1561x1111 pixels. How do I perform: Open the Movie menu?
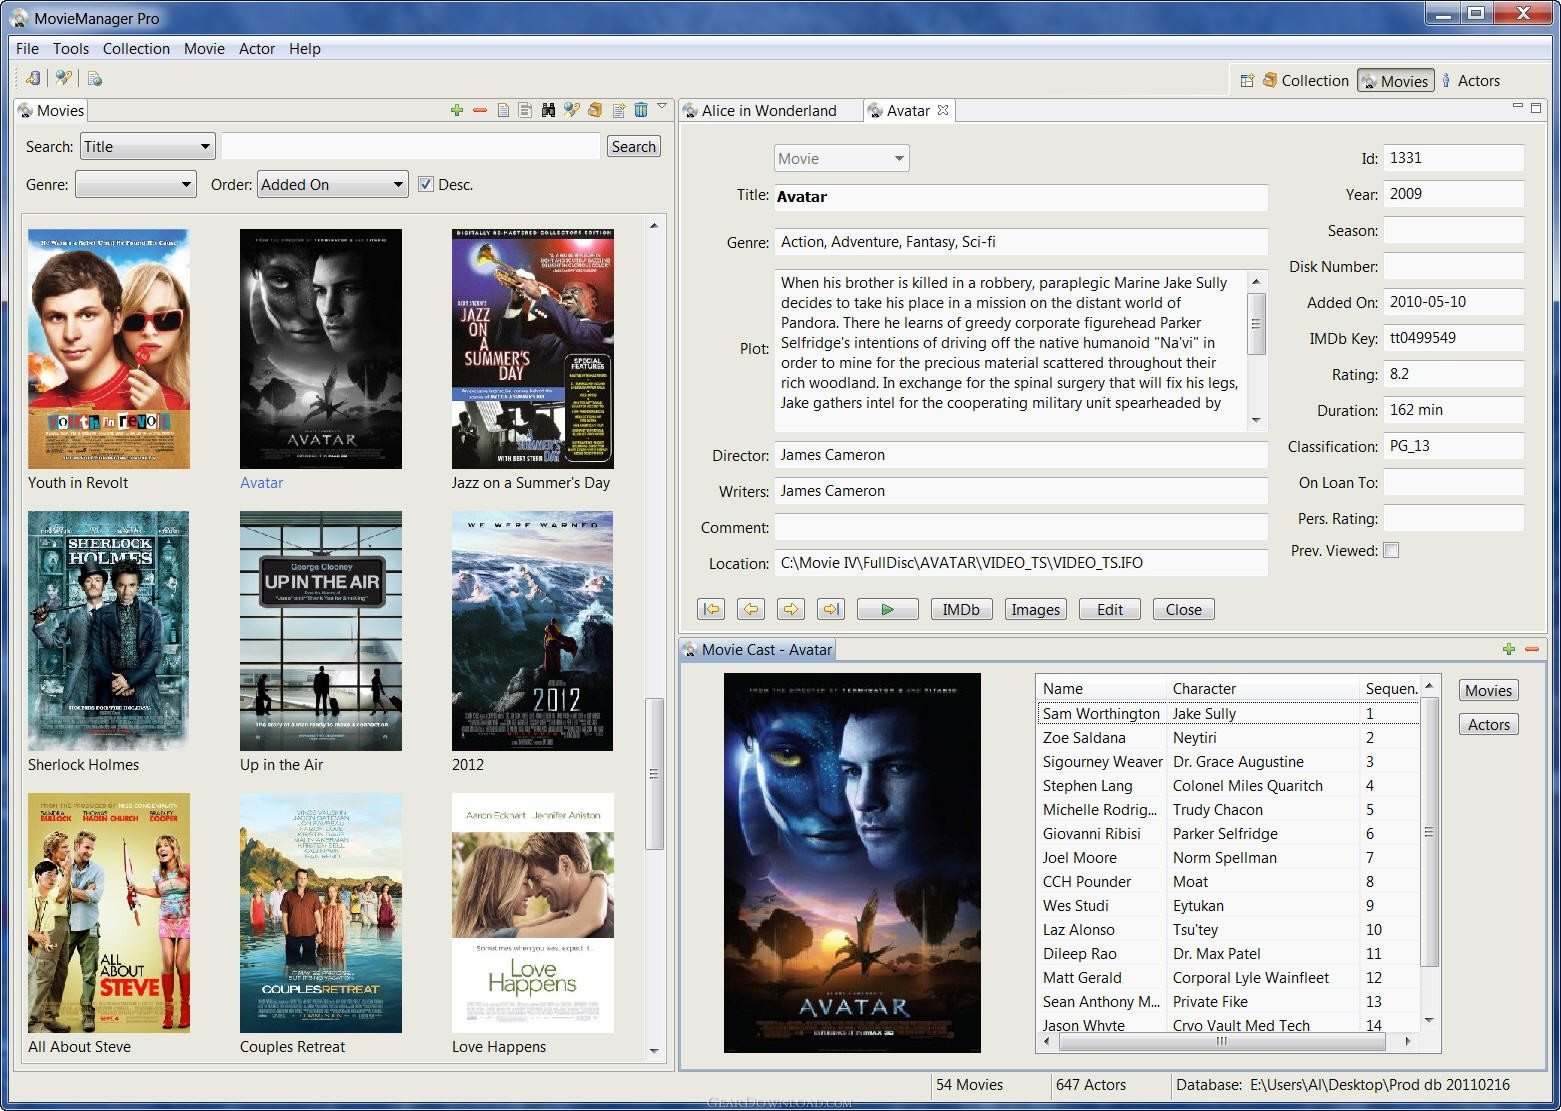(x=204, y=48)
